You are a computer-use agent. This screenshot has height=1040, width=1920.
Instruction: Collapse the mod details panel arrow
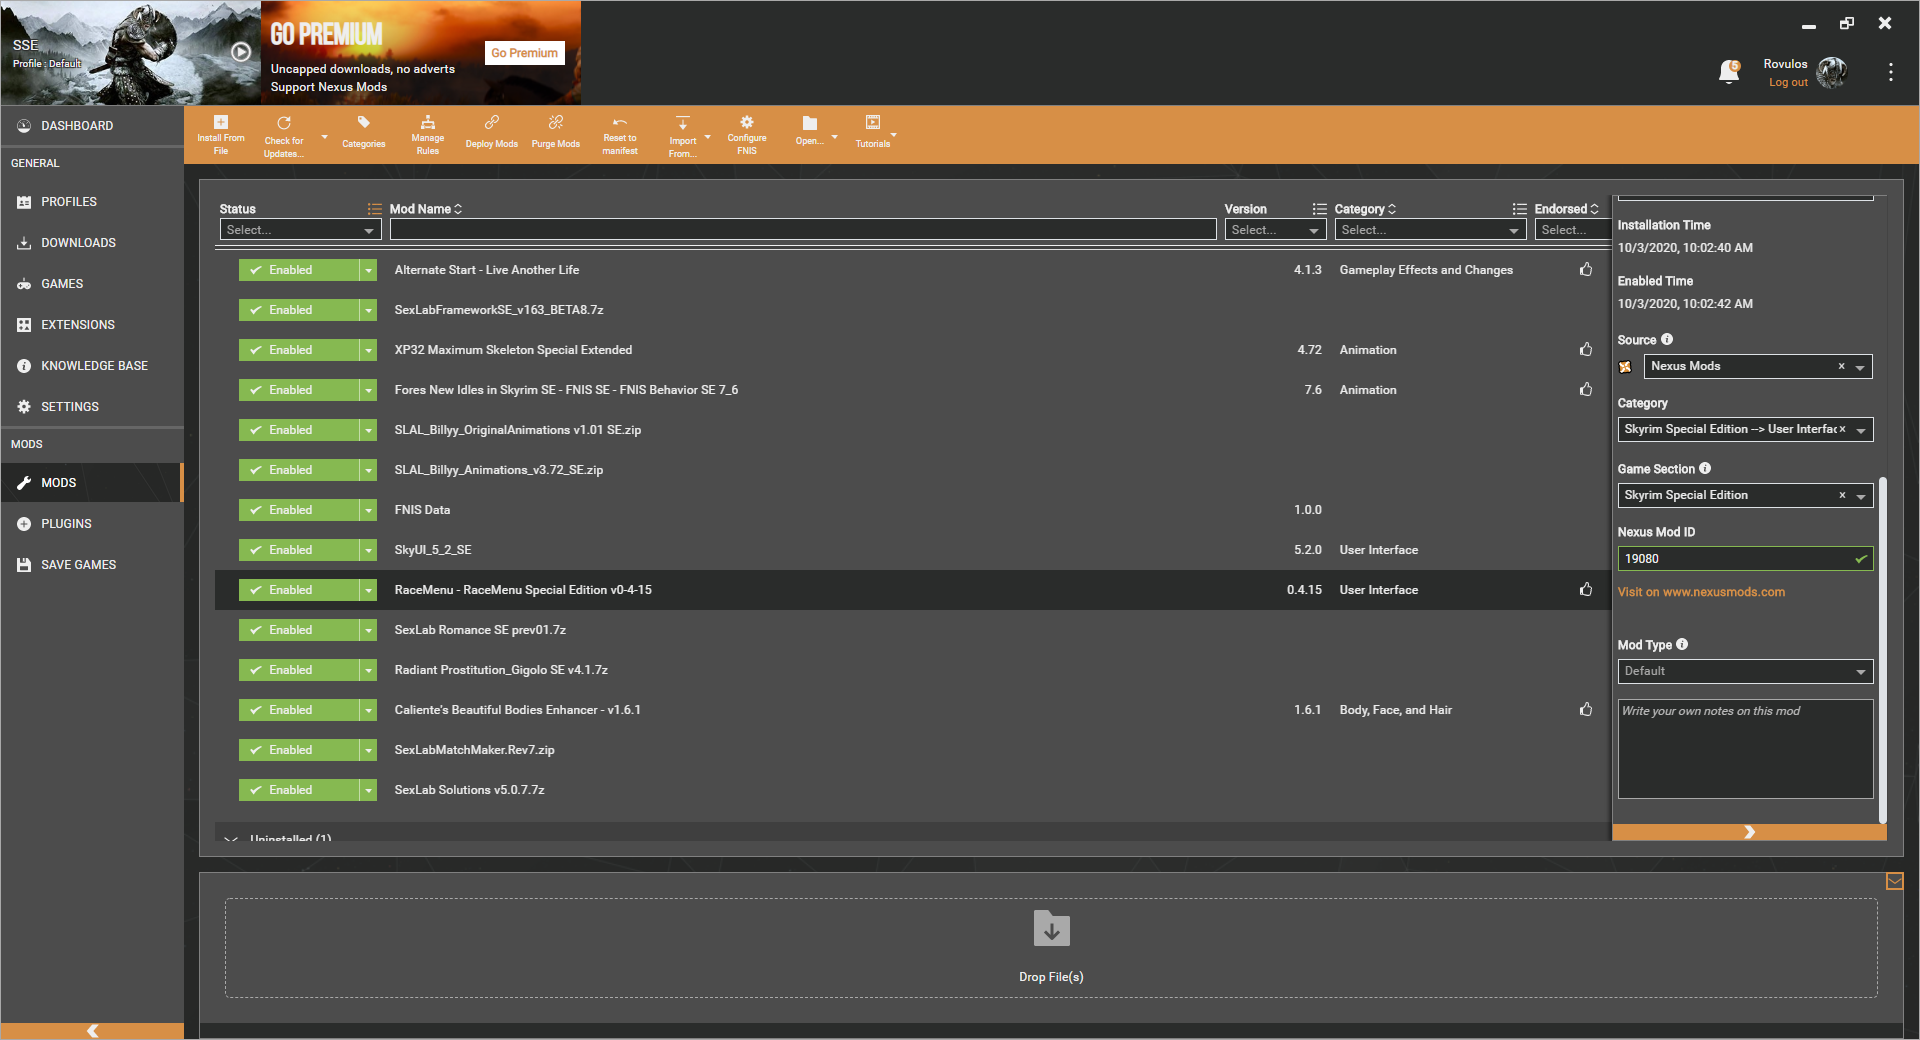1749,832
